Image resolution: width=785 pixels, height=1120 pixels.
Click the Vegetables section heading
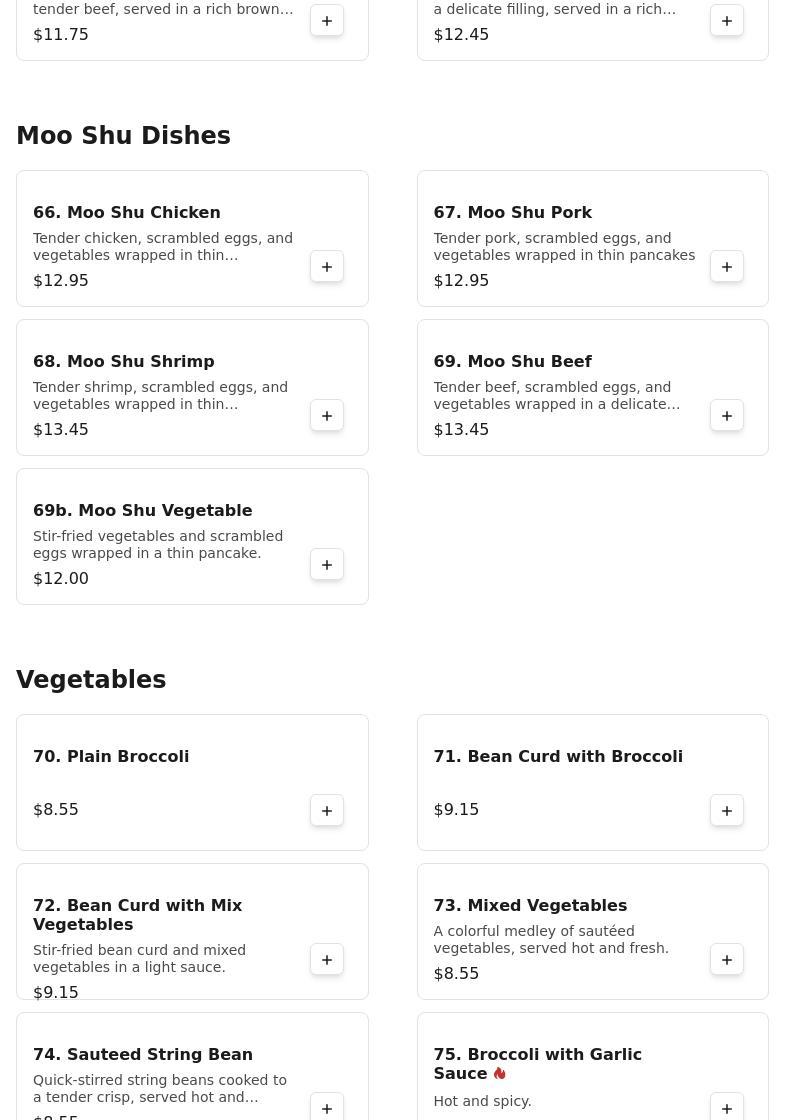(x=91, y=680)
